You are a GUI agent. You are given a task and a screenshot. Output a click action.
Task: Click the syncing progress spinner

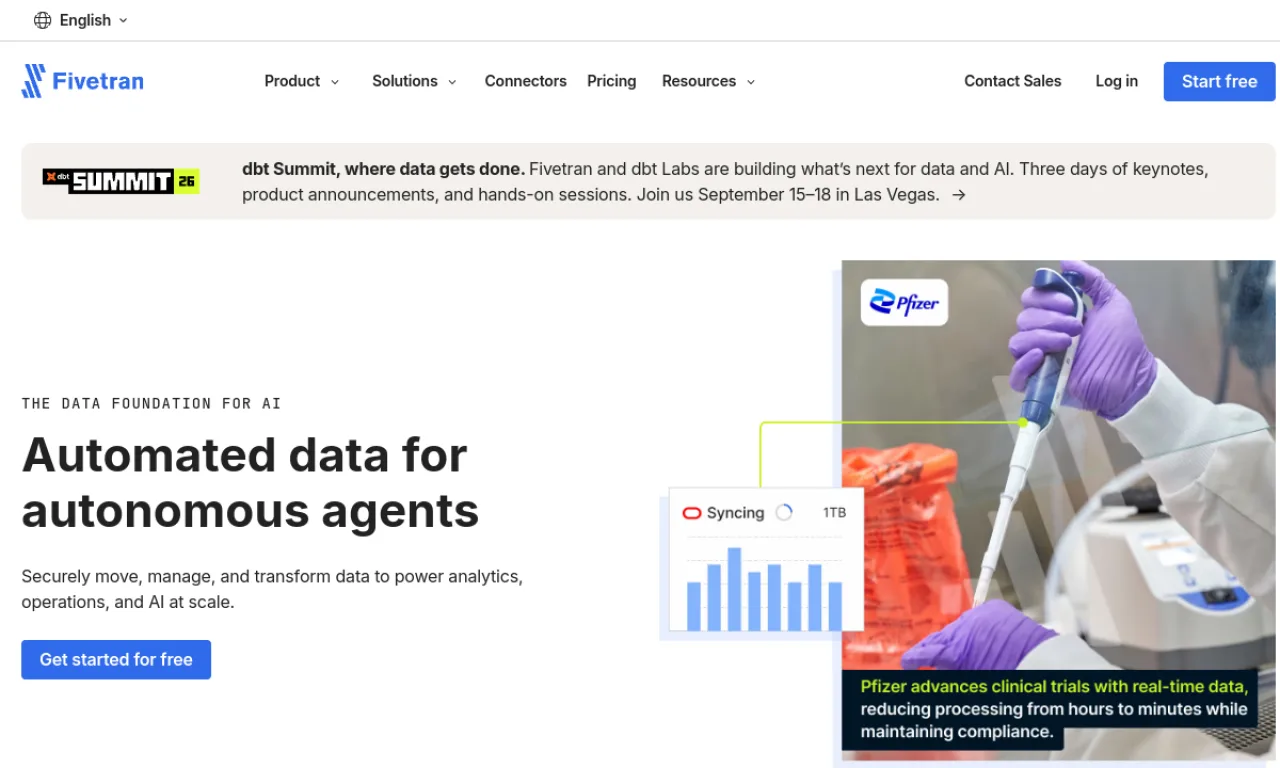(784, 512)
